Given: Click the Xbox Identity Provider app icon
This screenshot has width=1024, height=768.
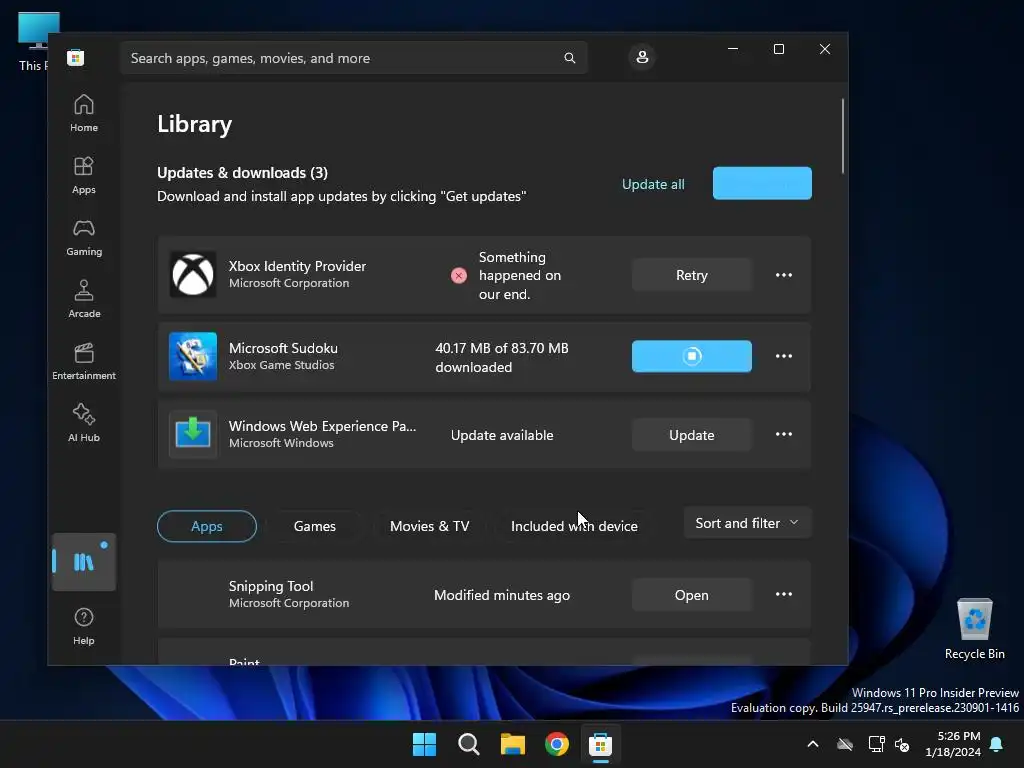Looking at the screenshot, I should (x=193, y=275).
